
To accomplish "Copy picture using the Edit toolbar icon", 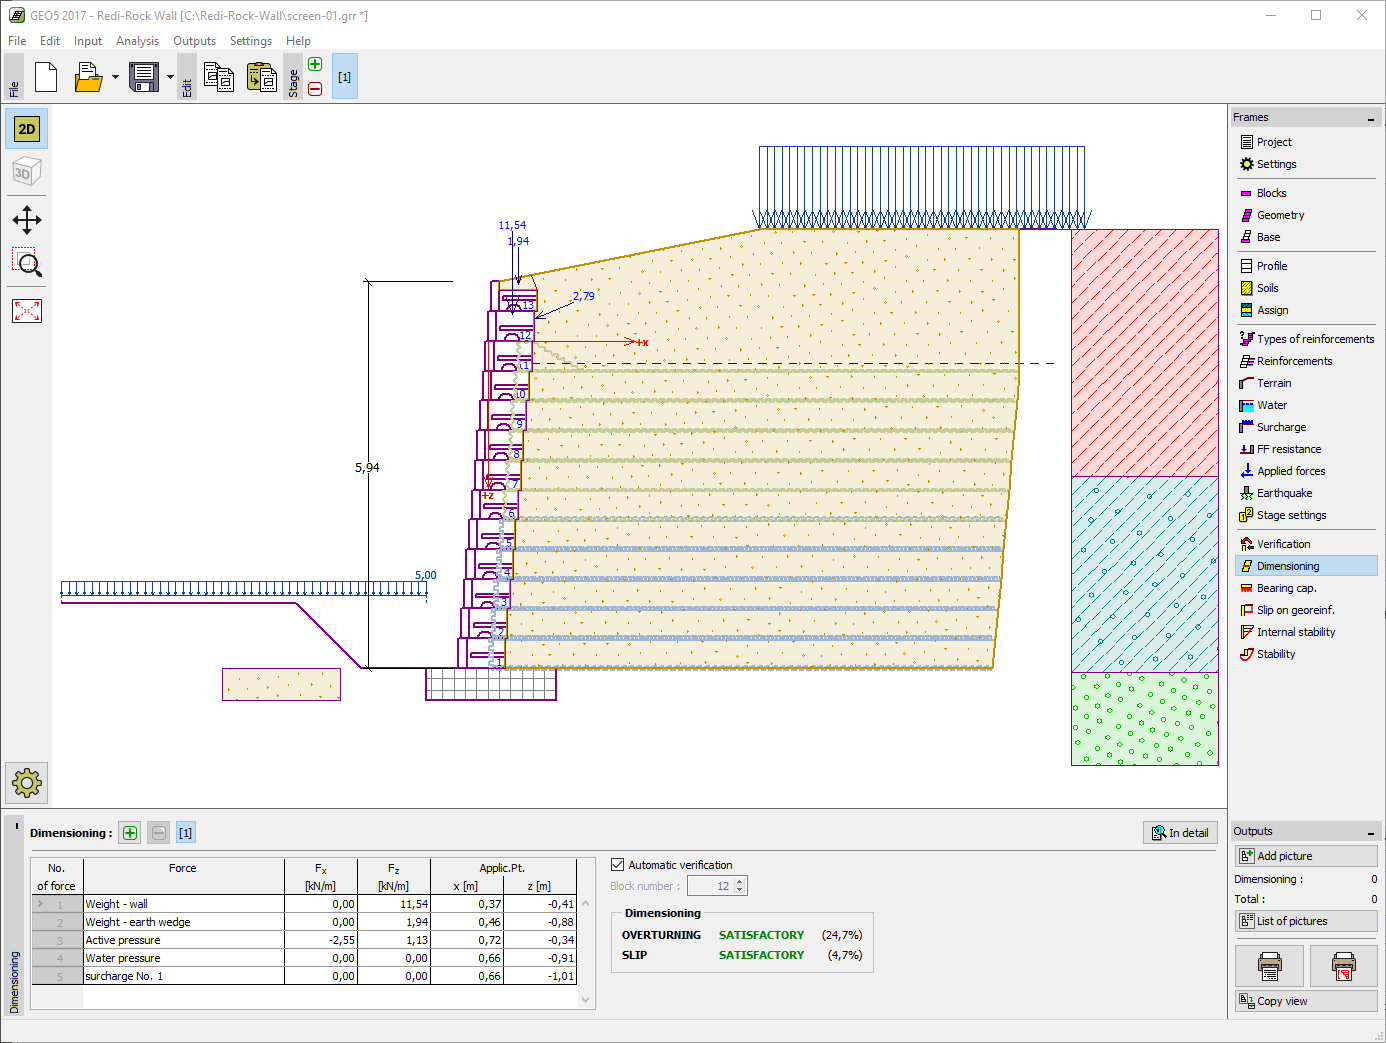I will tap(219, 77).
